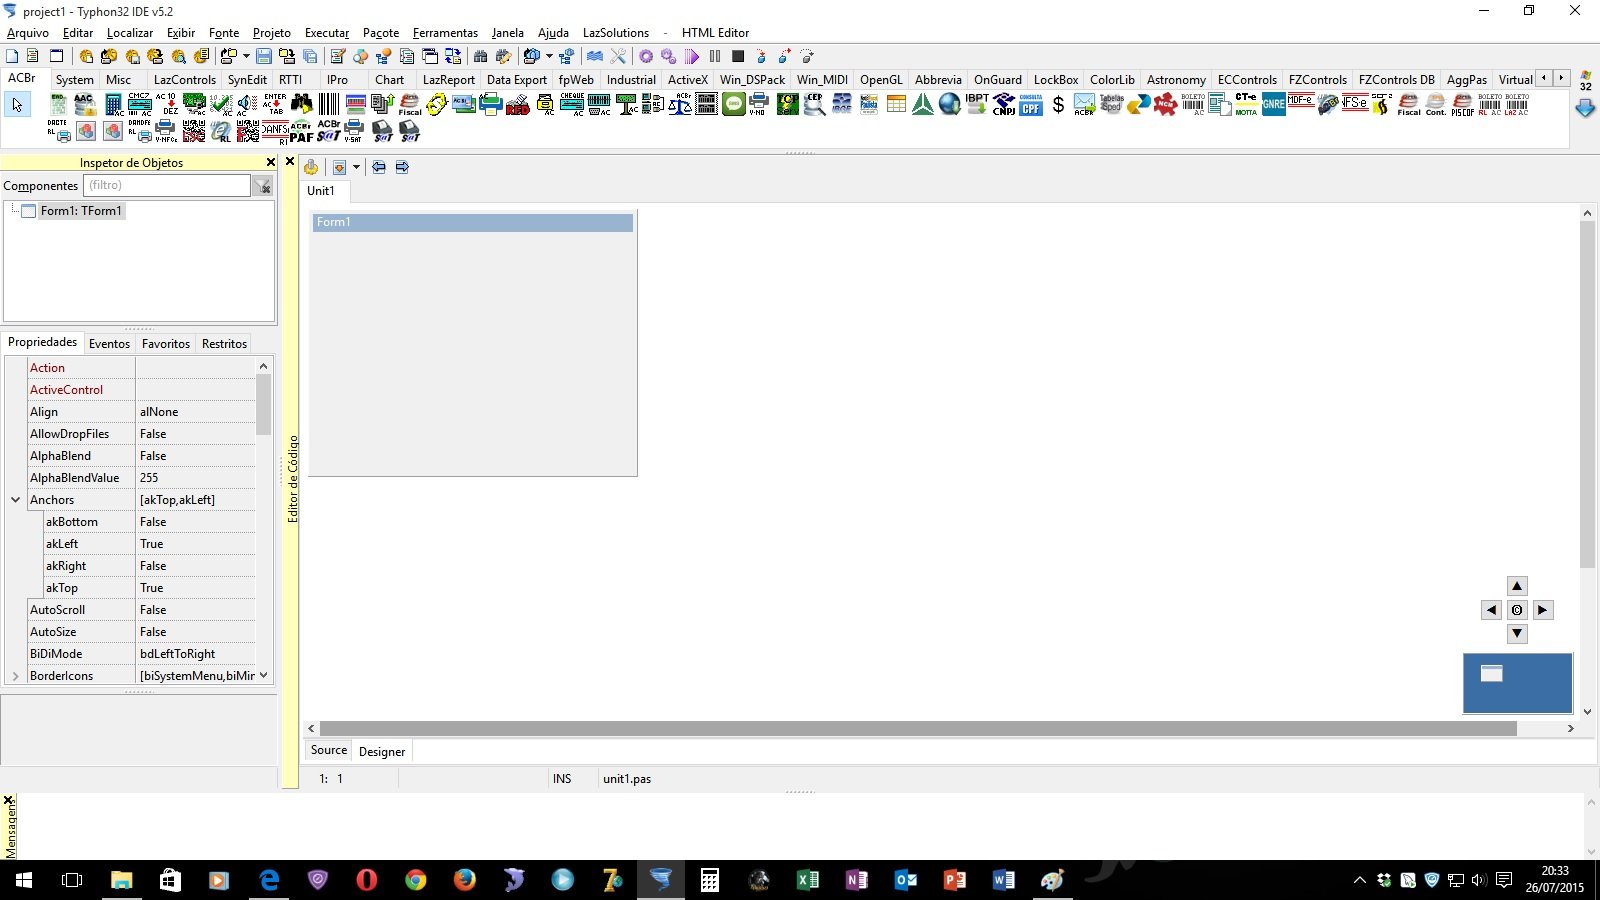The image size is (1600, 900).
Task: Toggle akRight value False
Action: (195, 566)
